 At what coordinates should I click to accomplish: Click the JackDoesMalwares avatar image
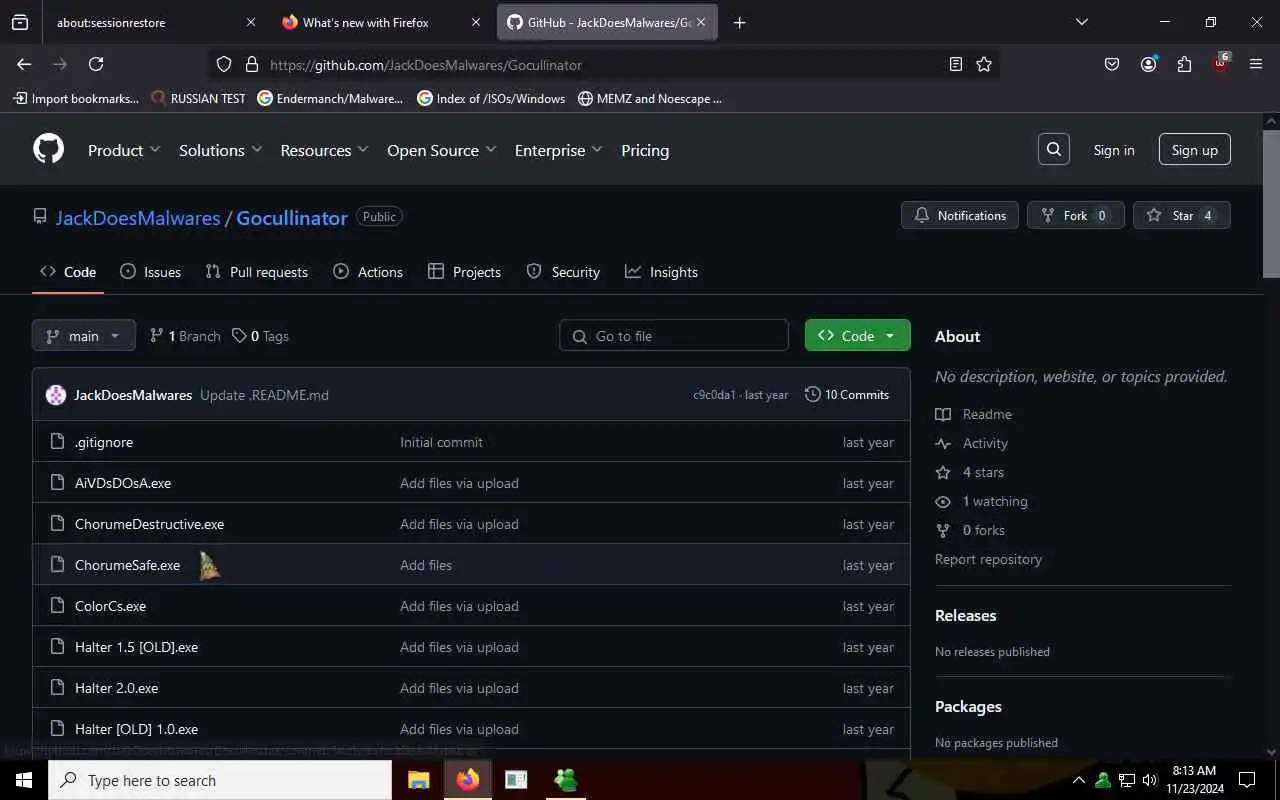(56, 395)
